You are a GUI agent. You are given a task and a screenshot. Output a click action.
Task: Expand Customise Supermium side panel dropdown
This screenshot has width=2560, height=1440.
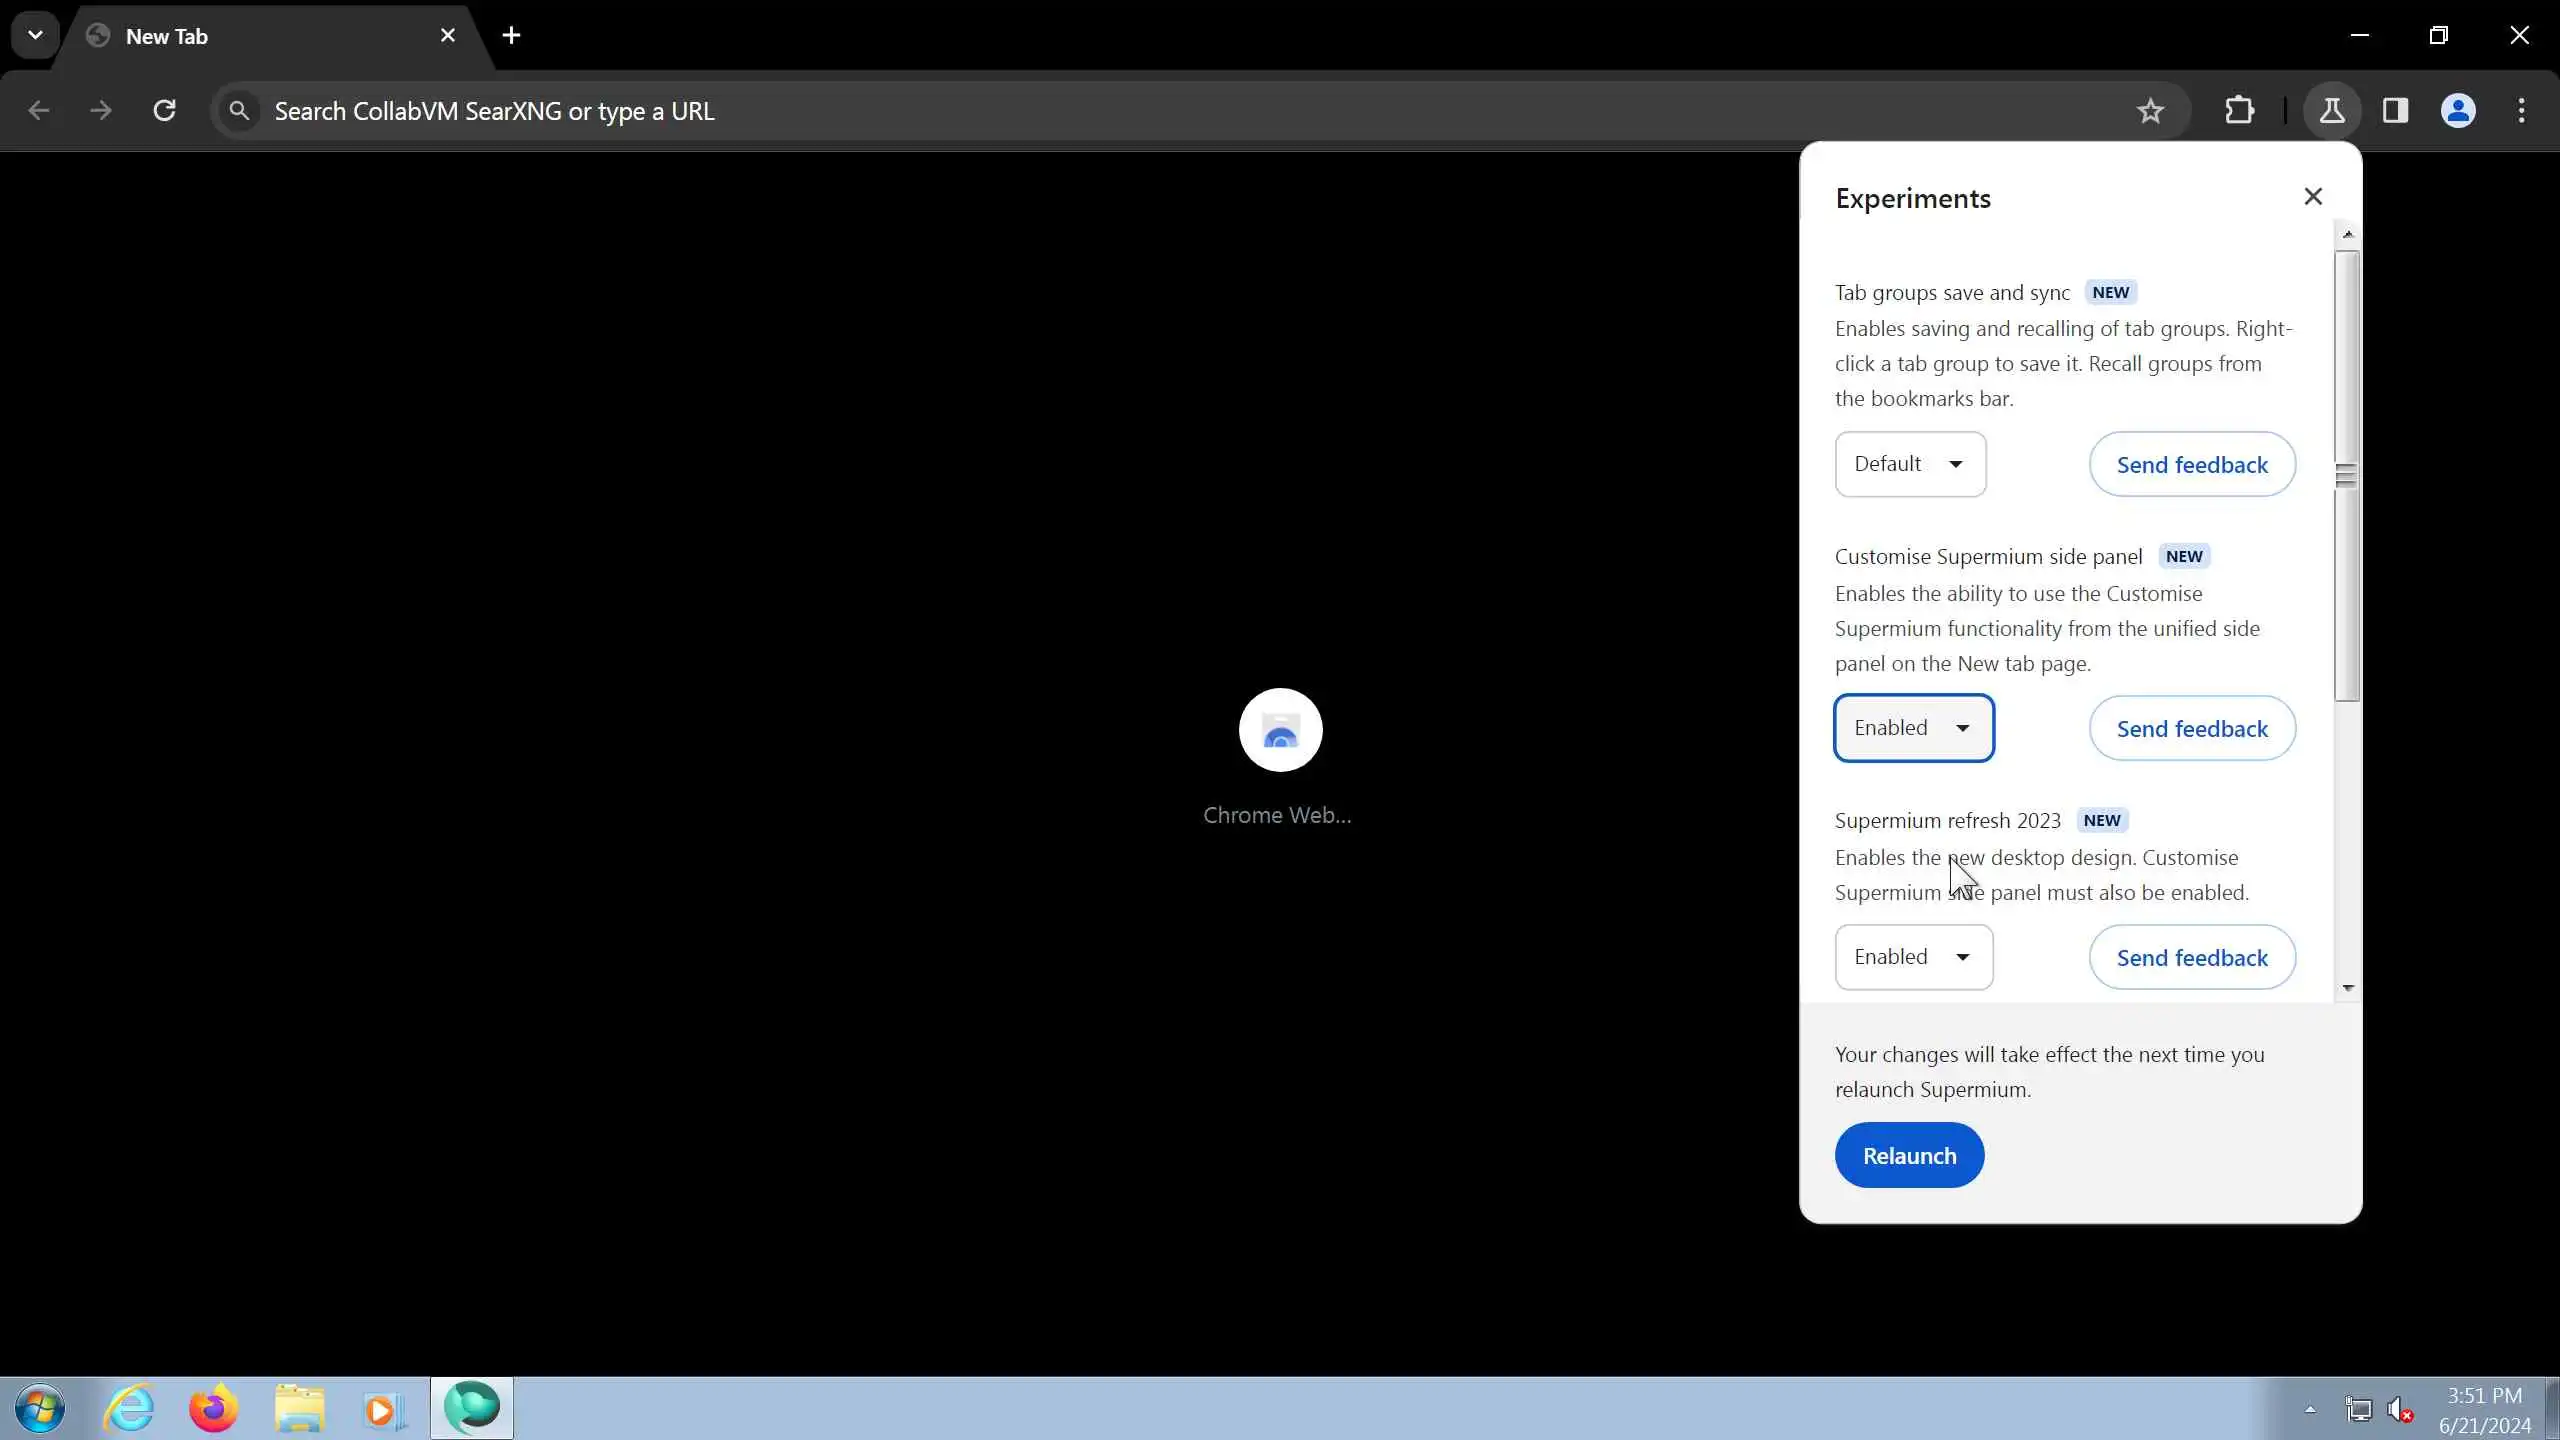(x=1913, y=728)
